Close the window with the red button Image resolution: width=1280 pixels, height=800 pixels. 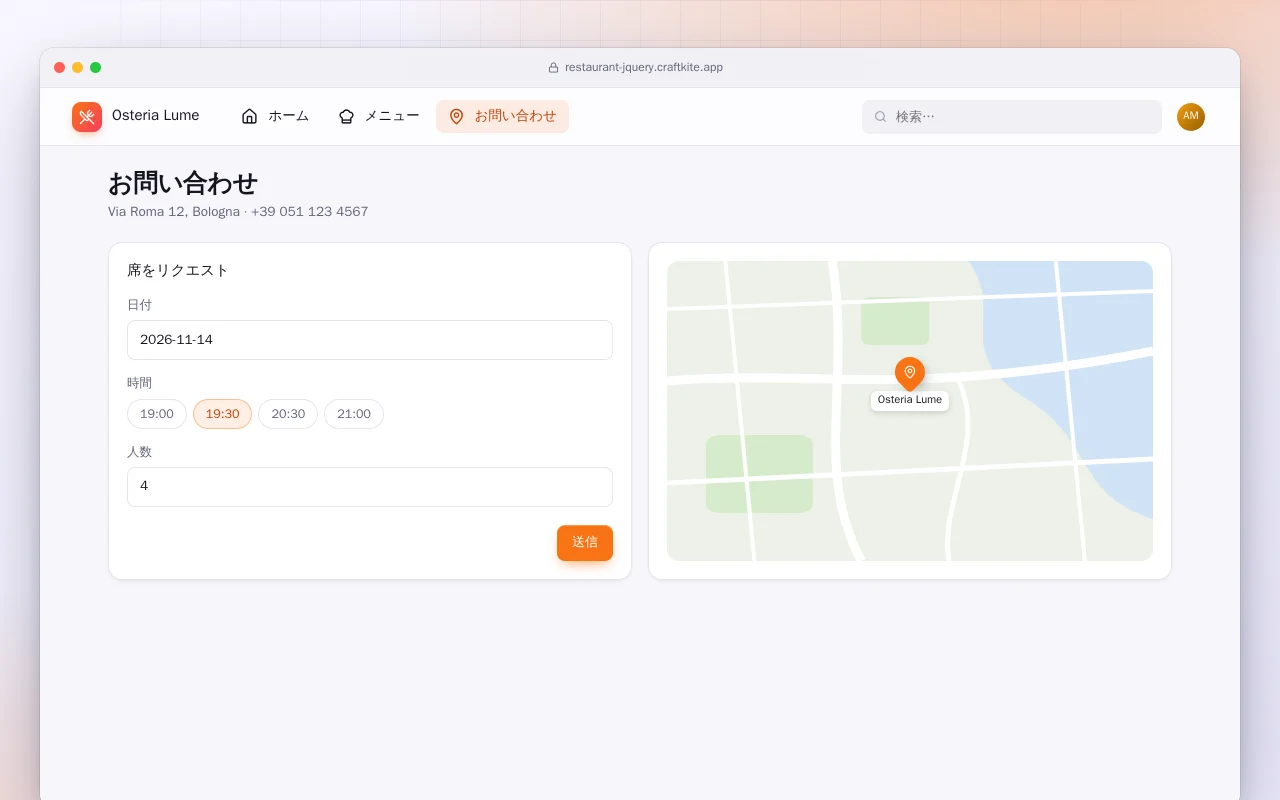coord(60,68)
